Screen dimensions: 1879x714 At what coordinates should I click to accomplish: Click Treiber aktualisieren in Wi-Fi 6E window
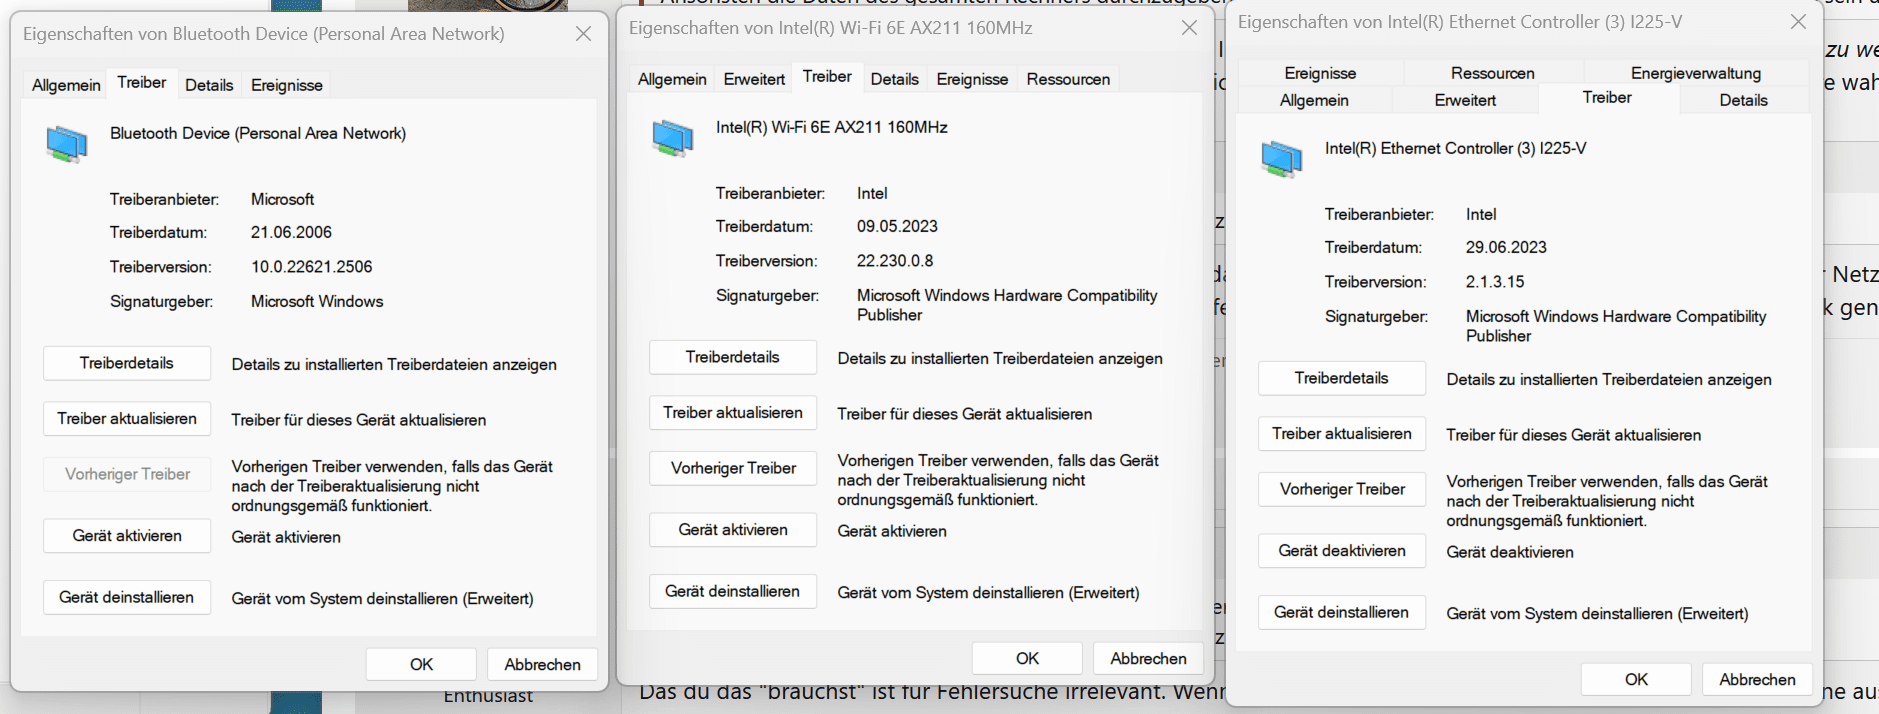[x=733, y=413]
